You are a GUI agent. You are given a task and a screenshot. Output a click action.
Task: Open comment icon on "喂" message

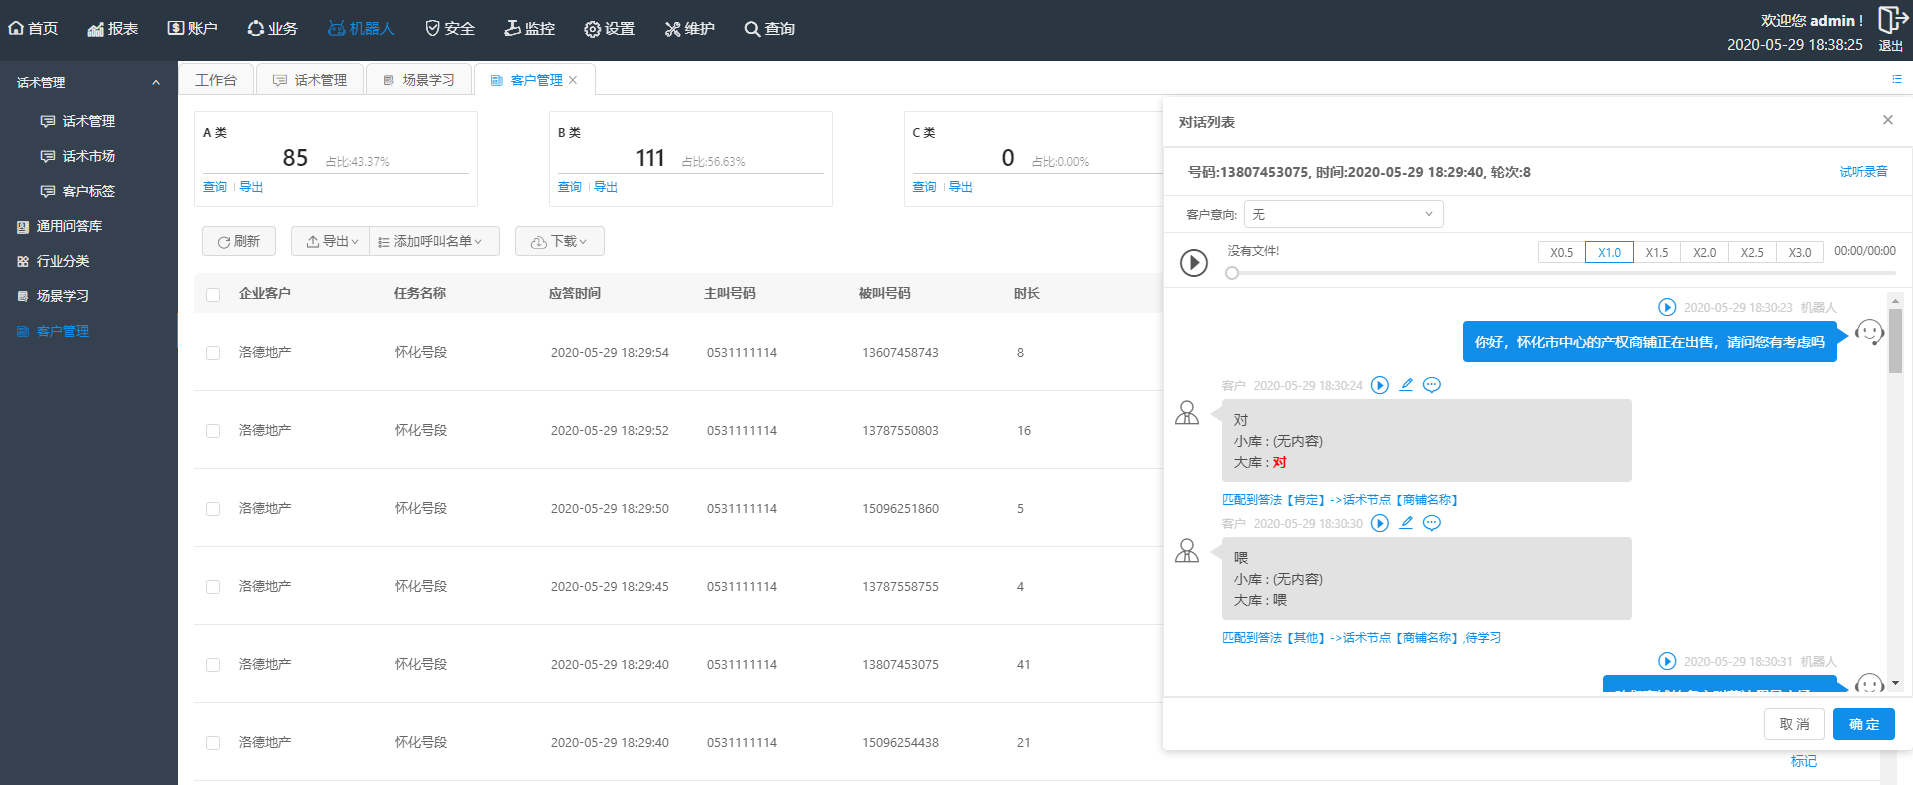point(1432,523)
